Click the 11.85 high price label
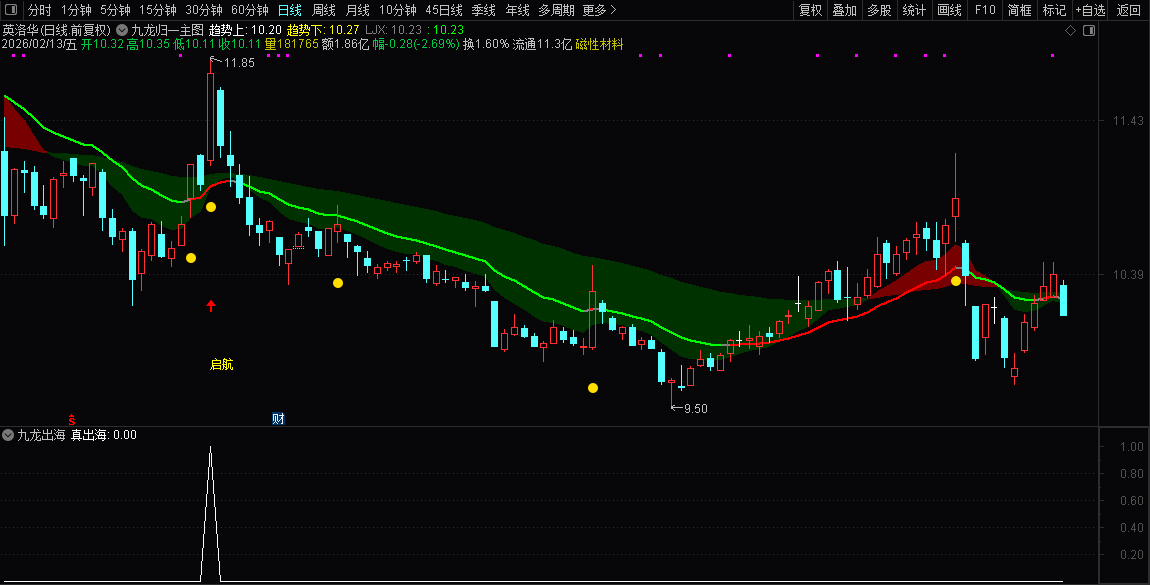Viewport: 1150px width, 585px height. click(239, 63)
